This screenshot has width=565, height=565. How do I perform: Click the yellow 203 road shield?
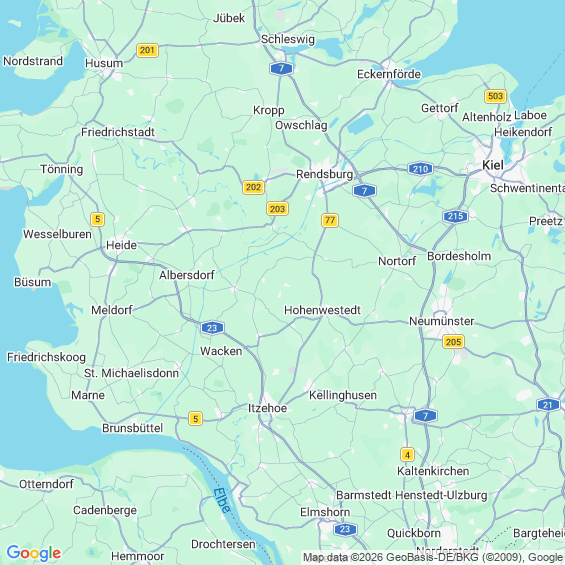click(277, 209)
